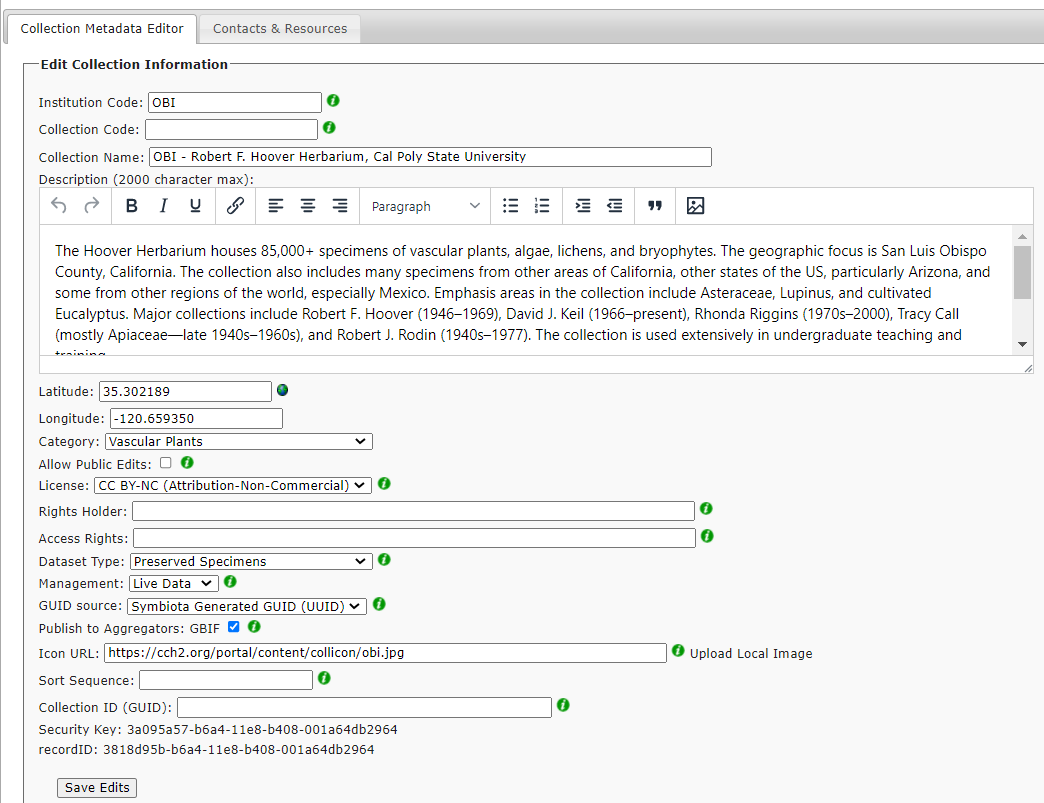Focus the Collection ID (GUID) field
Screen dimensions: 1044x803
tap(364, 707)
